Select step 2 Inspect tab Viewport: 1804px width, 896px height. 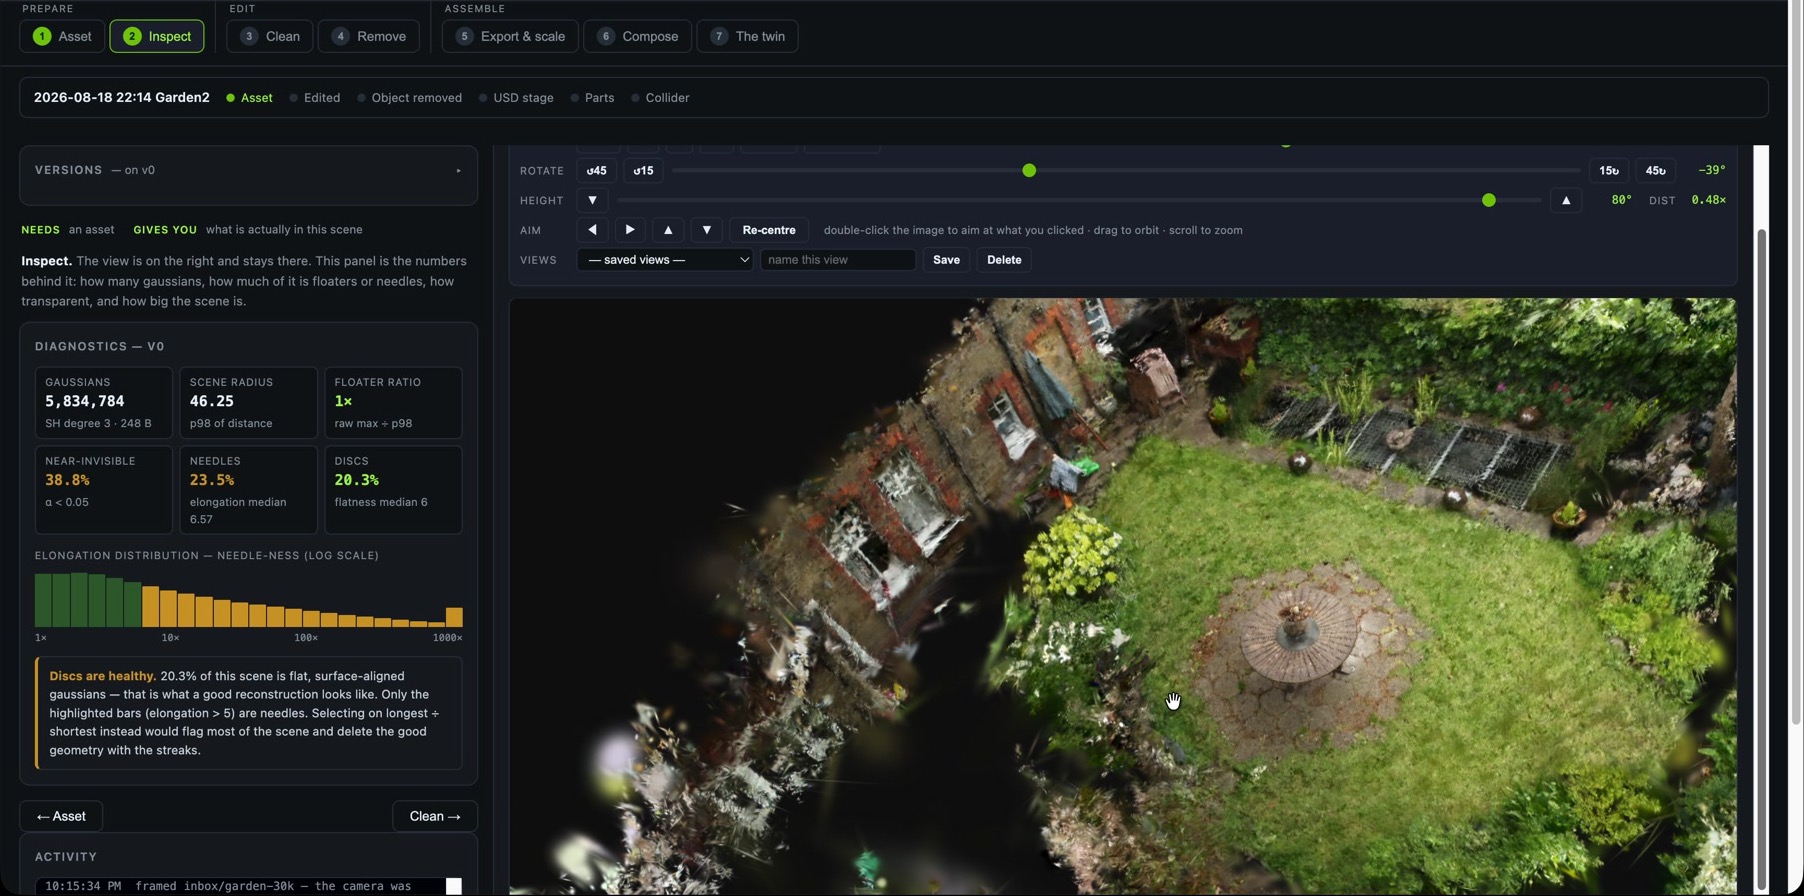[x=157, y=36]
